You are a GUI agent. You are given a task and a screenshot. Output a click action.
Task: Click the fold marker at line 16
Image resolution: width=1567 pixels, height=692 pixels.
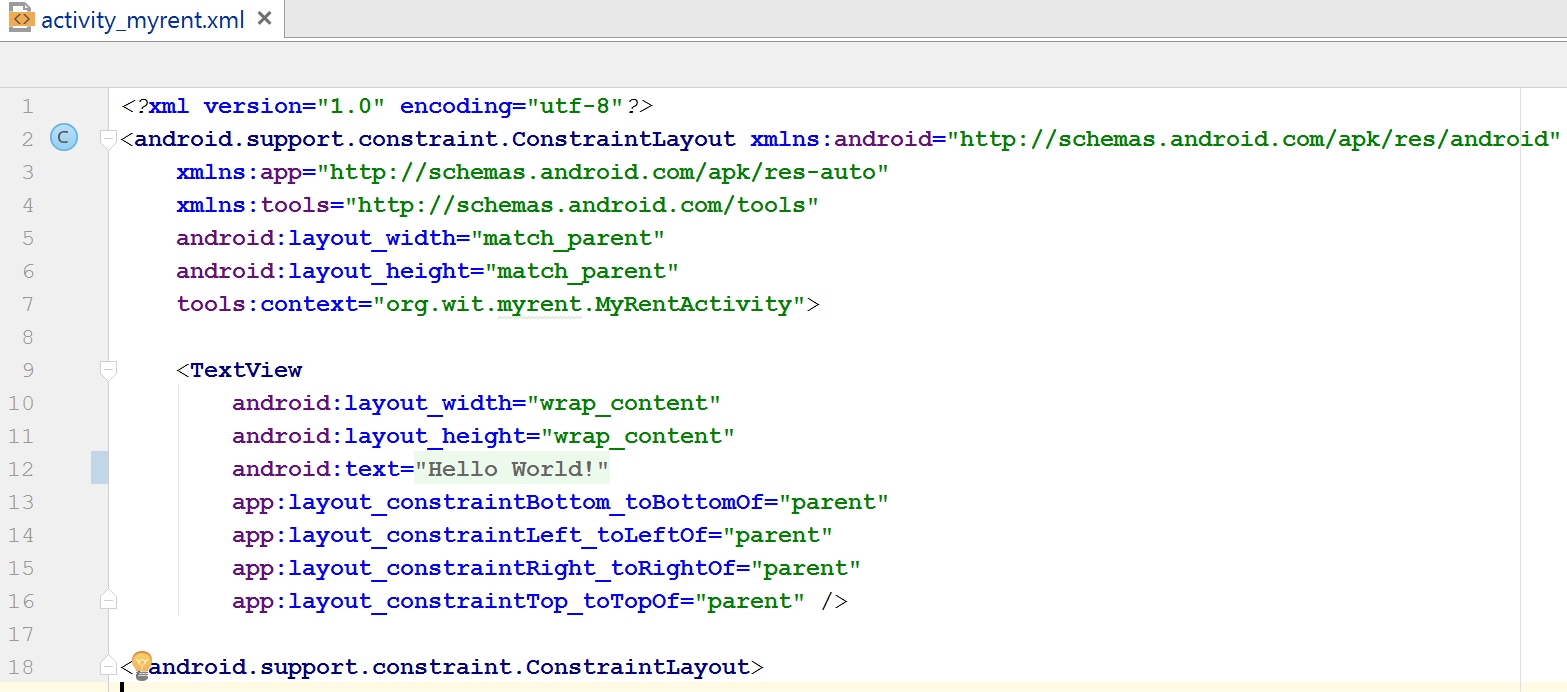click(107, 599)
